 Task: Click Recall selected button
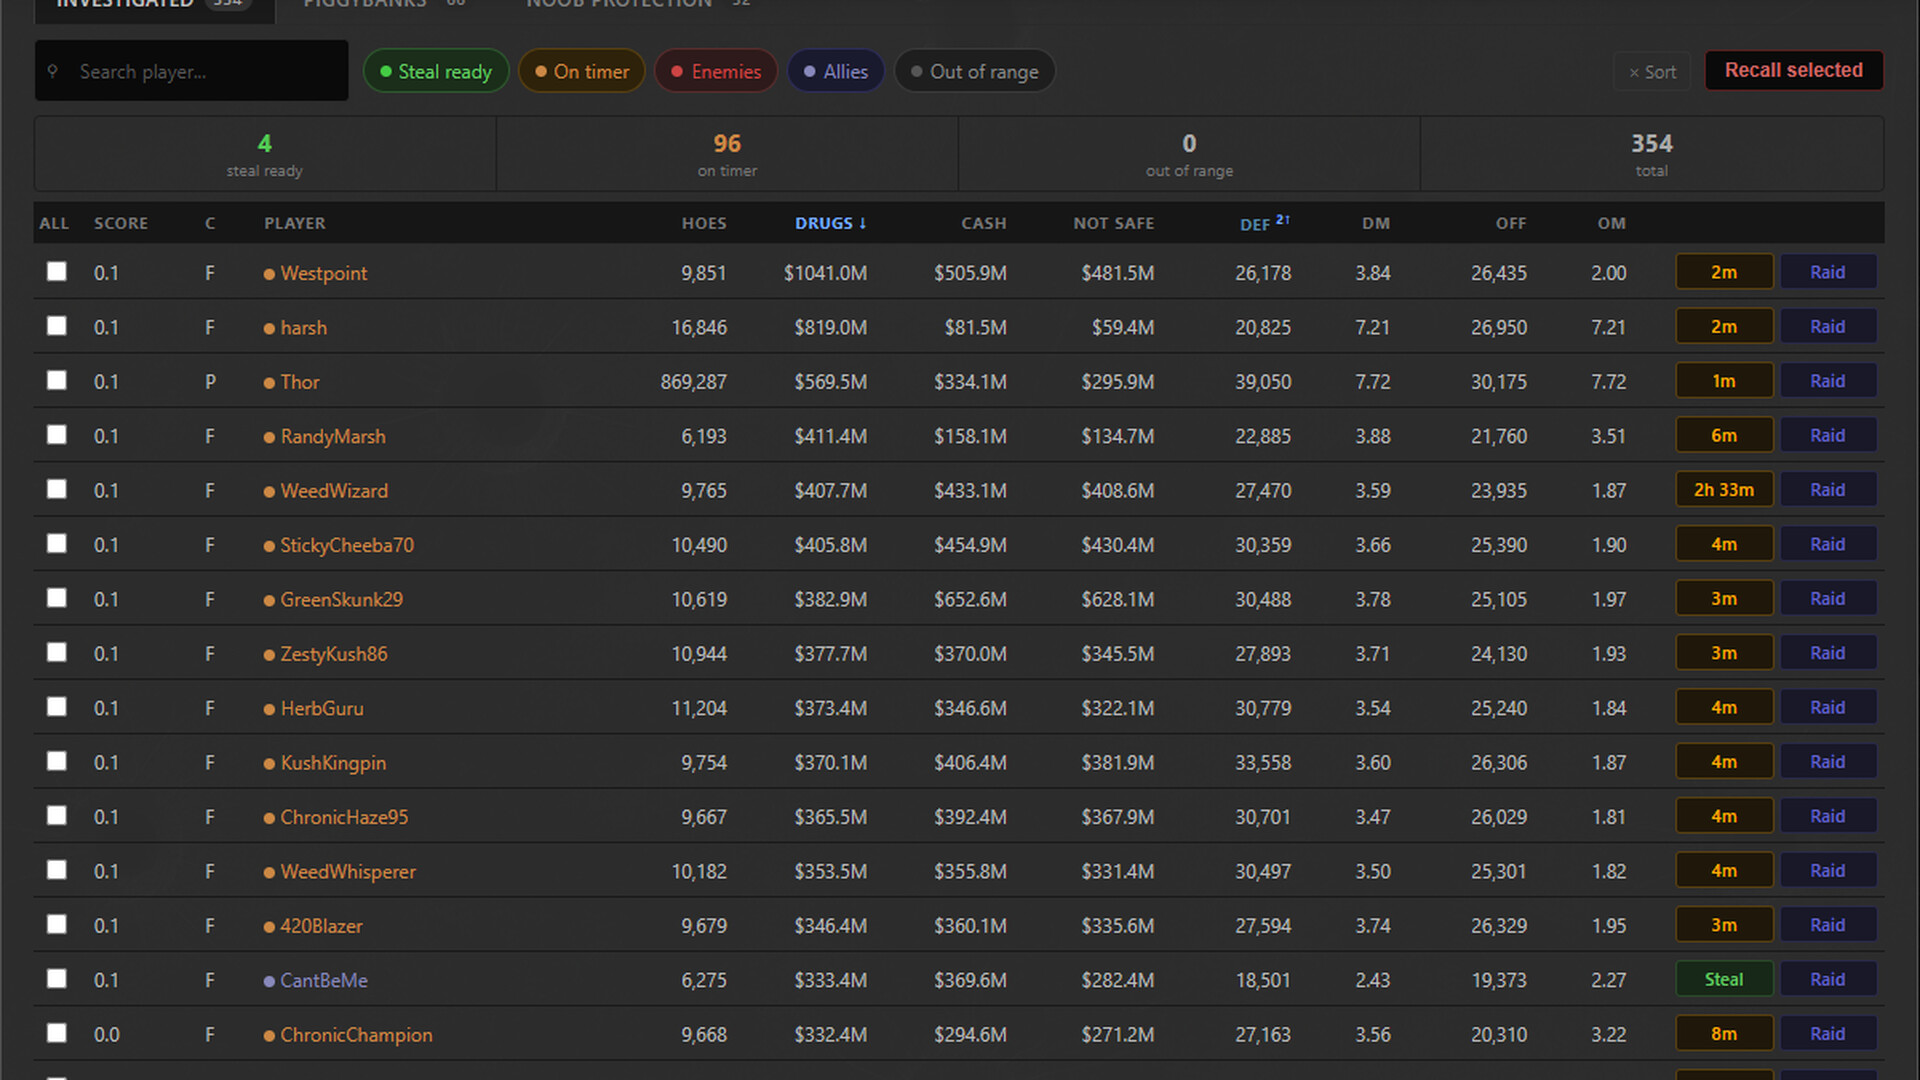(1794, 70)
